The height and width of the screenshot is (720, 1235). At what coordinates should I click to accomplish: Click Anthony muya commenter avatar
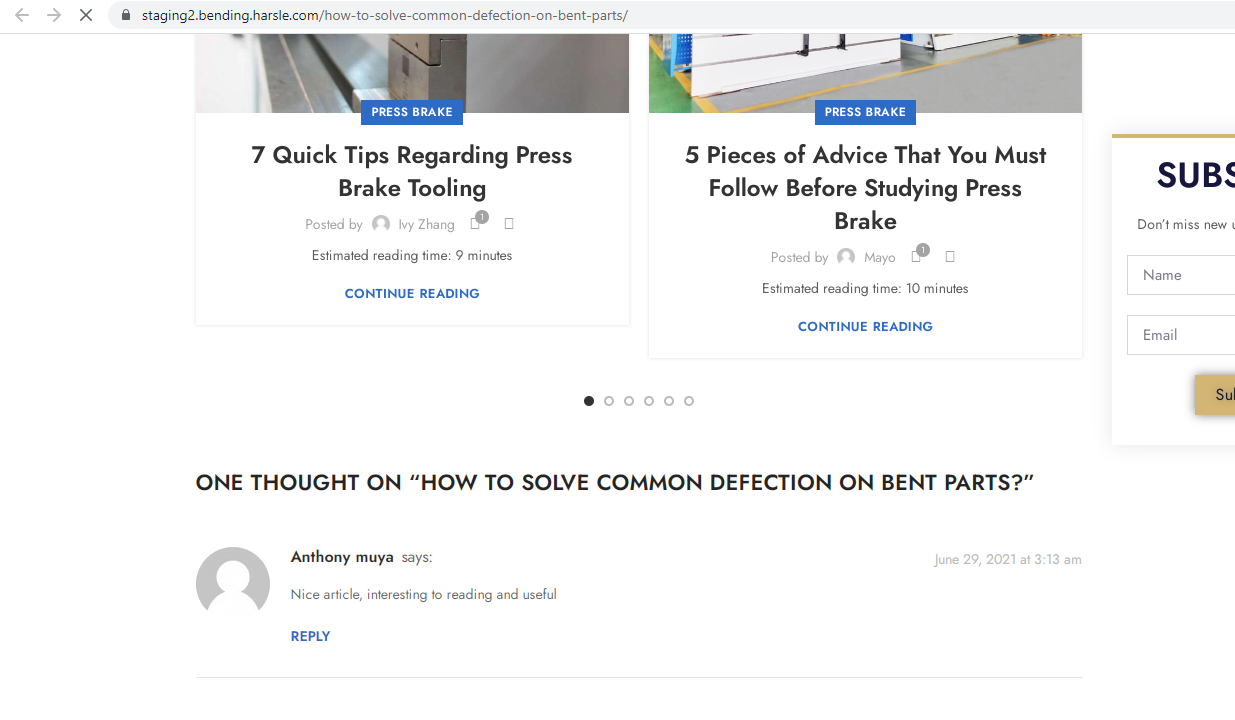coord(233,584)
